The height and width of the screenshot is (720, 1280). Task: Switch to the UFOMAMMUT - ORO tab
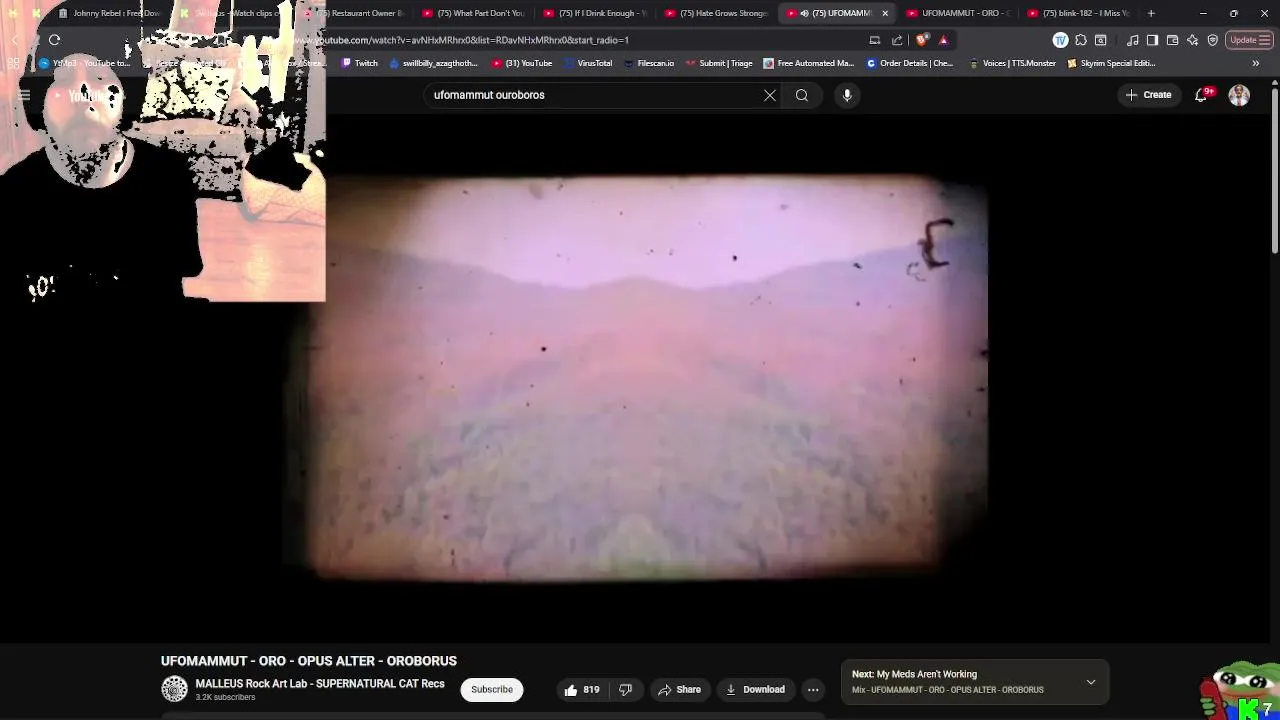tap(958, 13)
